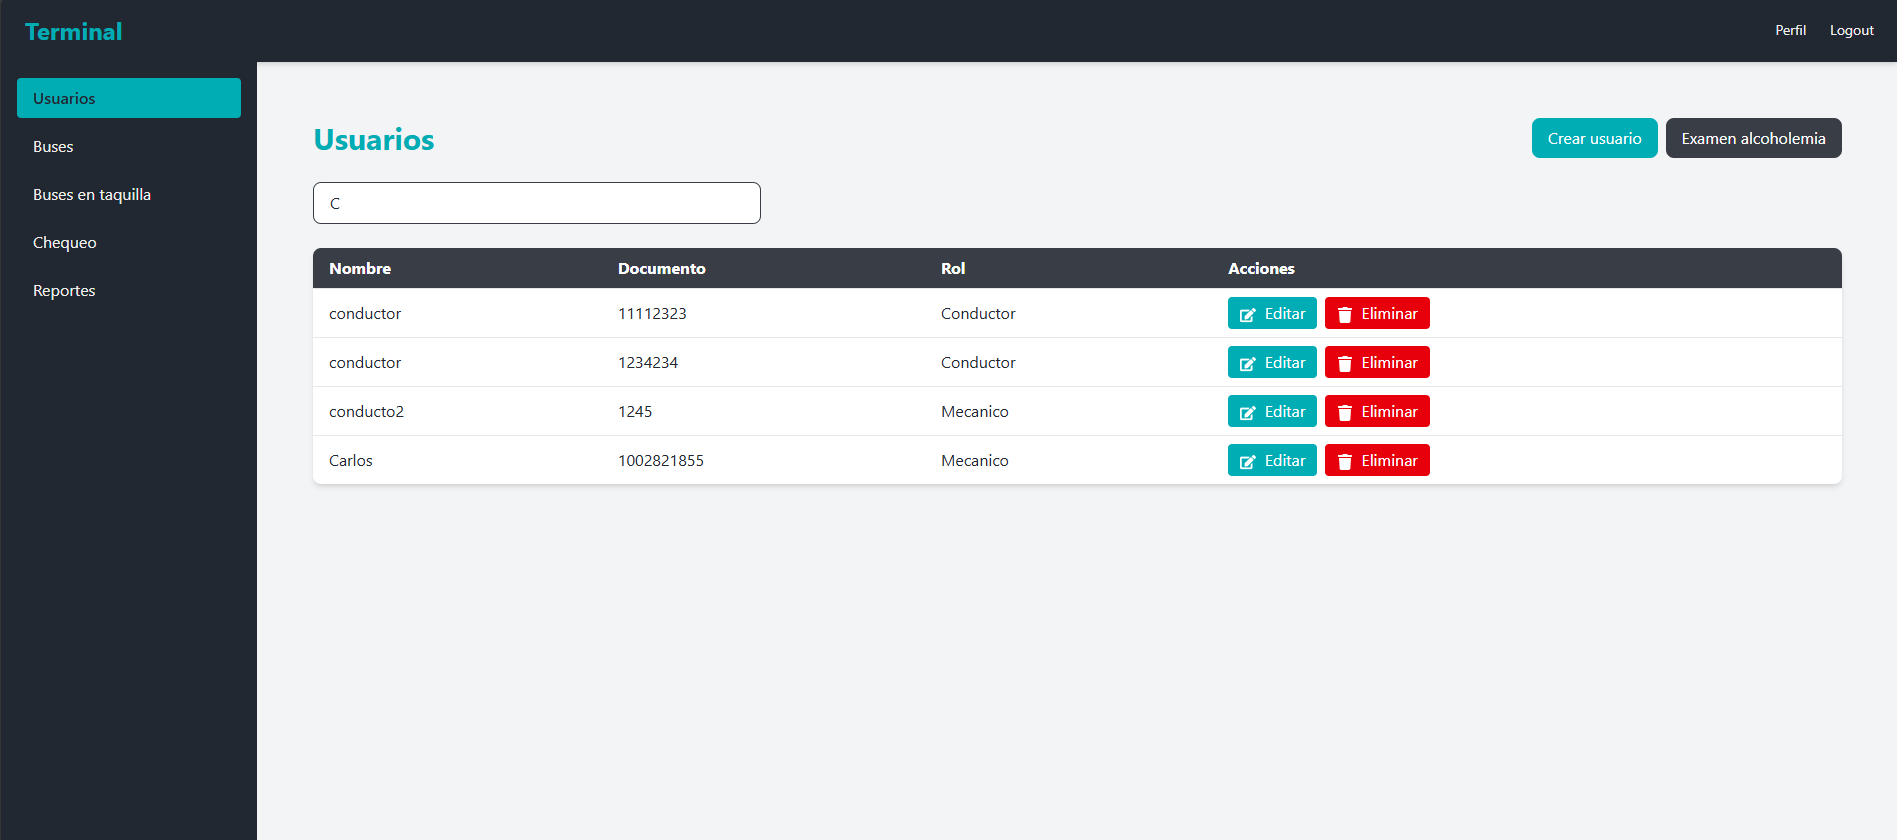Open the Buses sidebar section

(53, 147)
